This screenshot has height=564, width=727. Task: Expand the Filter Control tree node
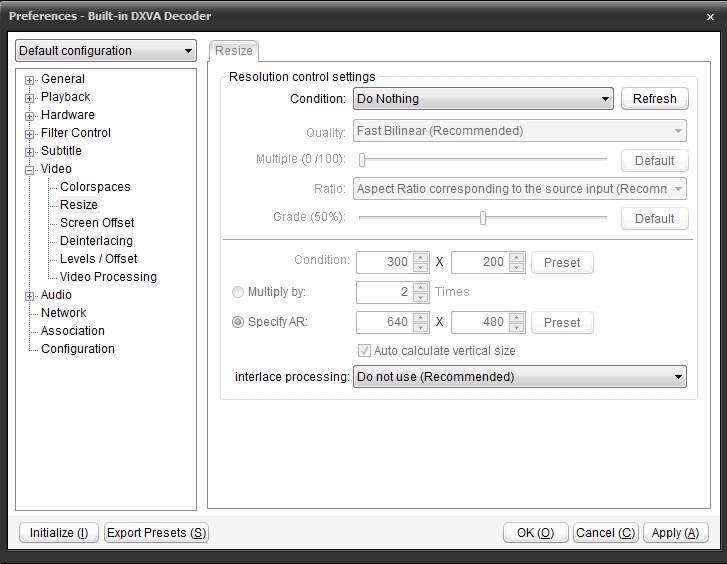coord(29,135)
